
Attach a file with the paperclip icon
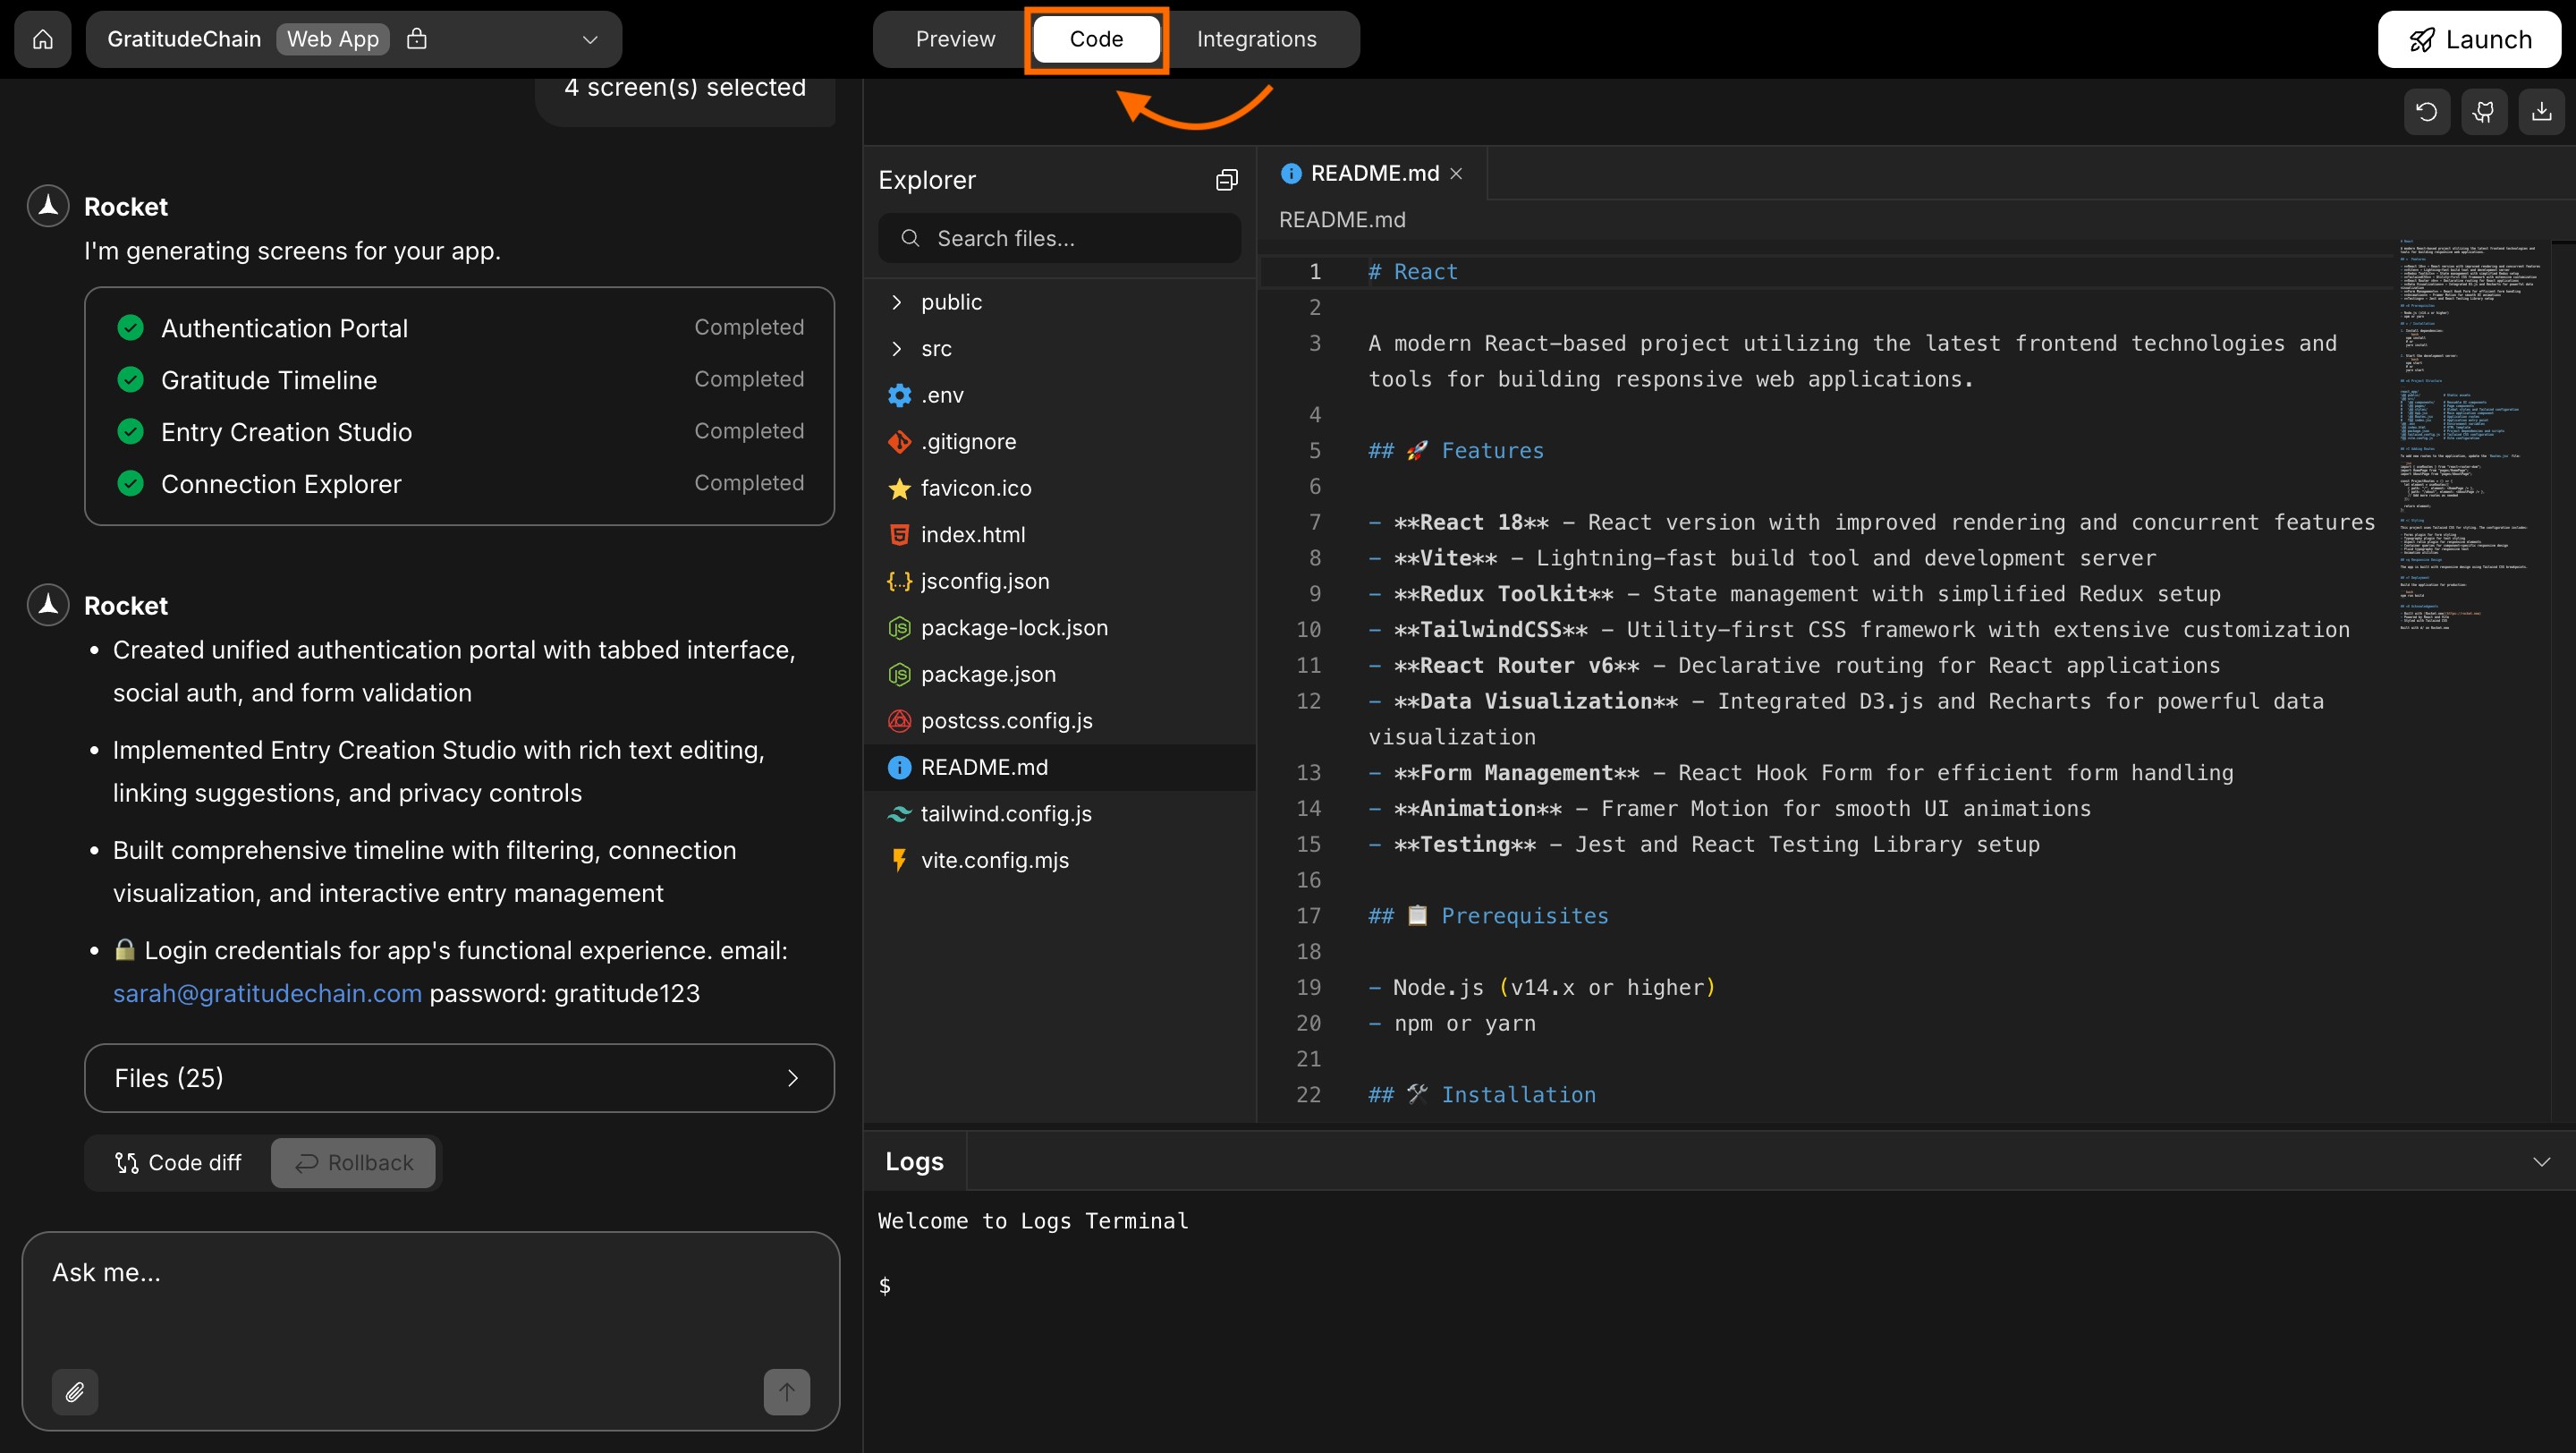(74, 1392)
